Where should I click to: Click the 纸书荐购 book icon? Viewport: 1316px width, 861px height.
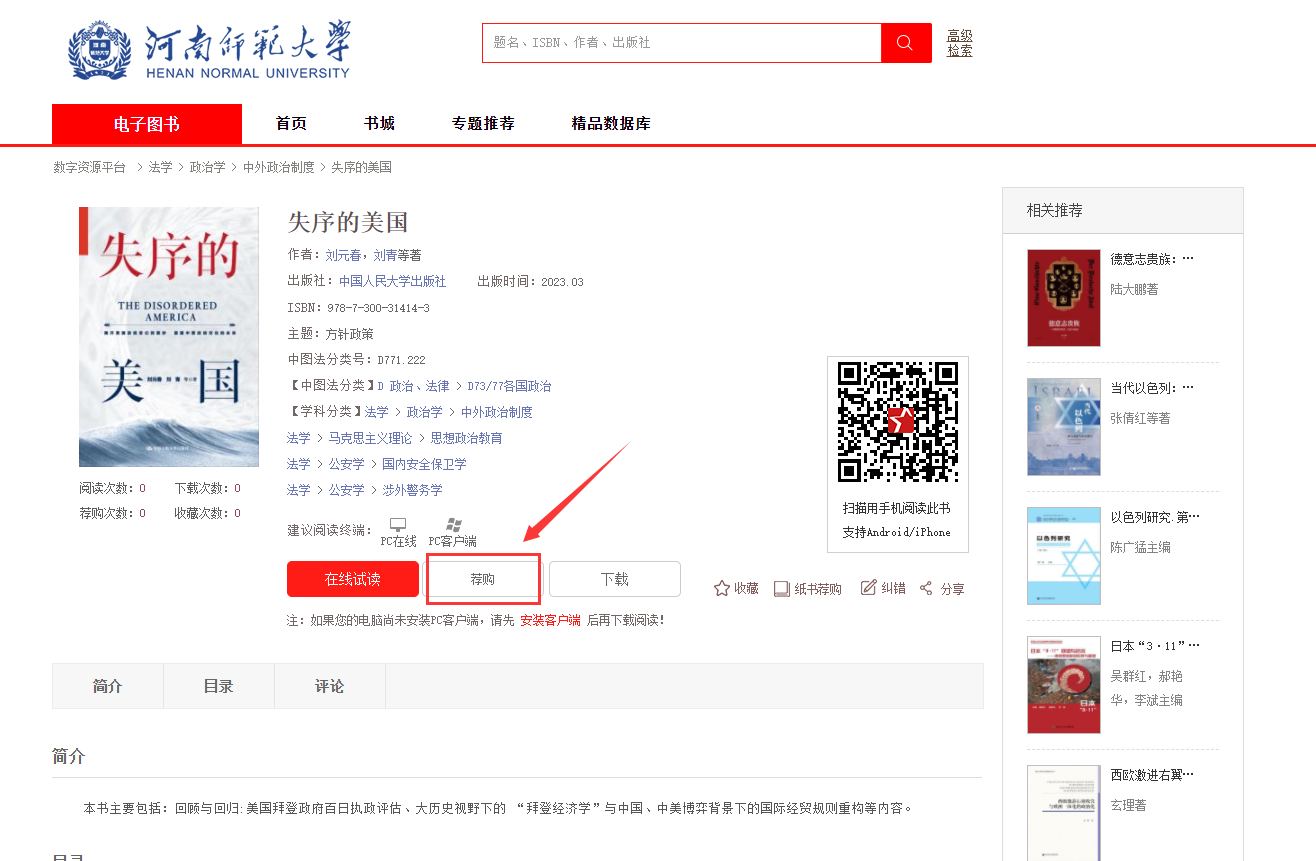[782, 589]
